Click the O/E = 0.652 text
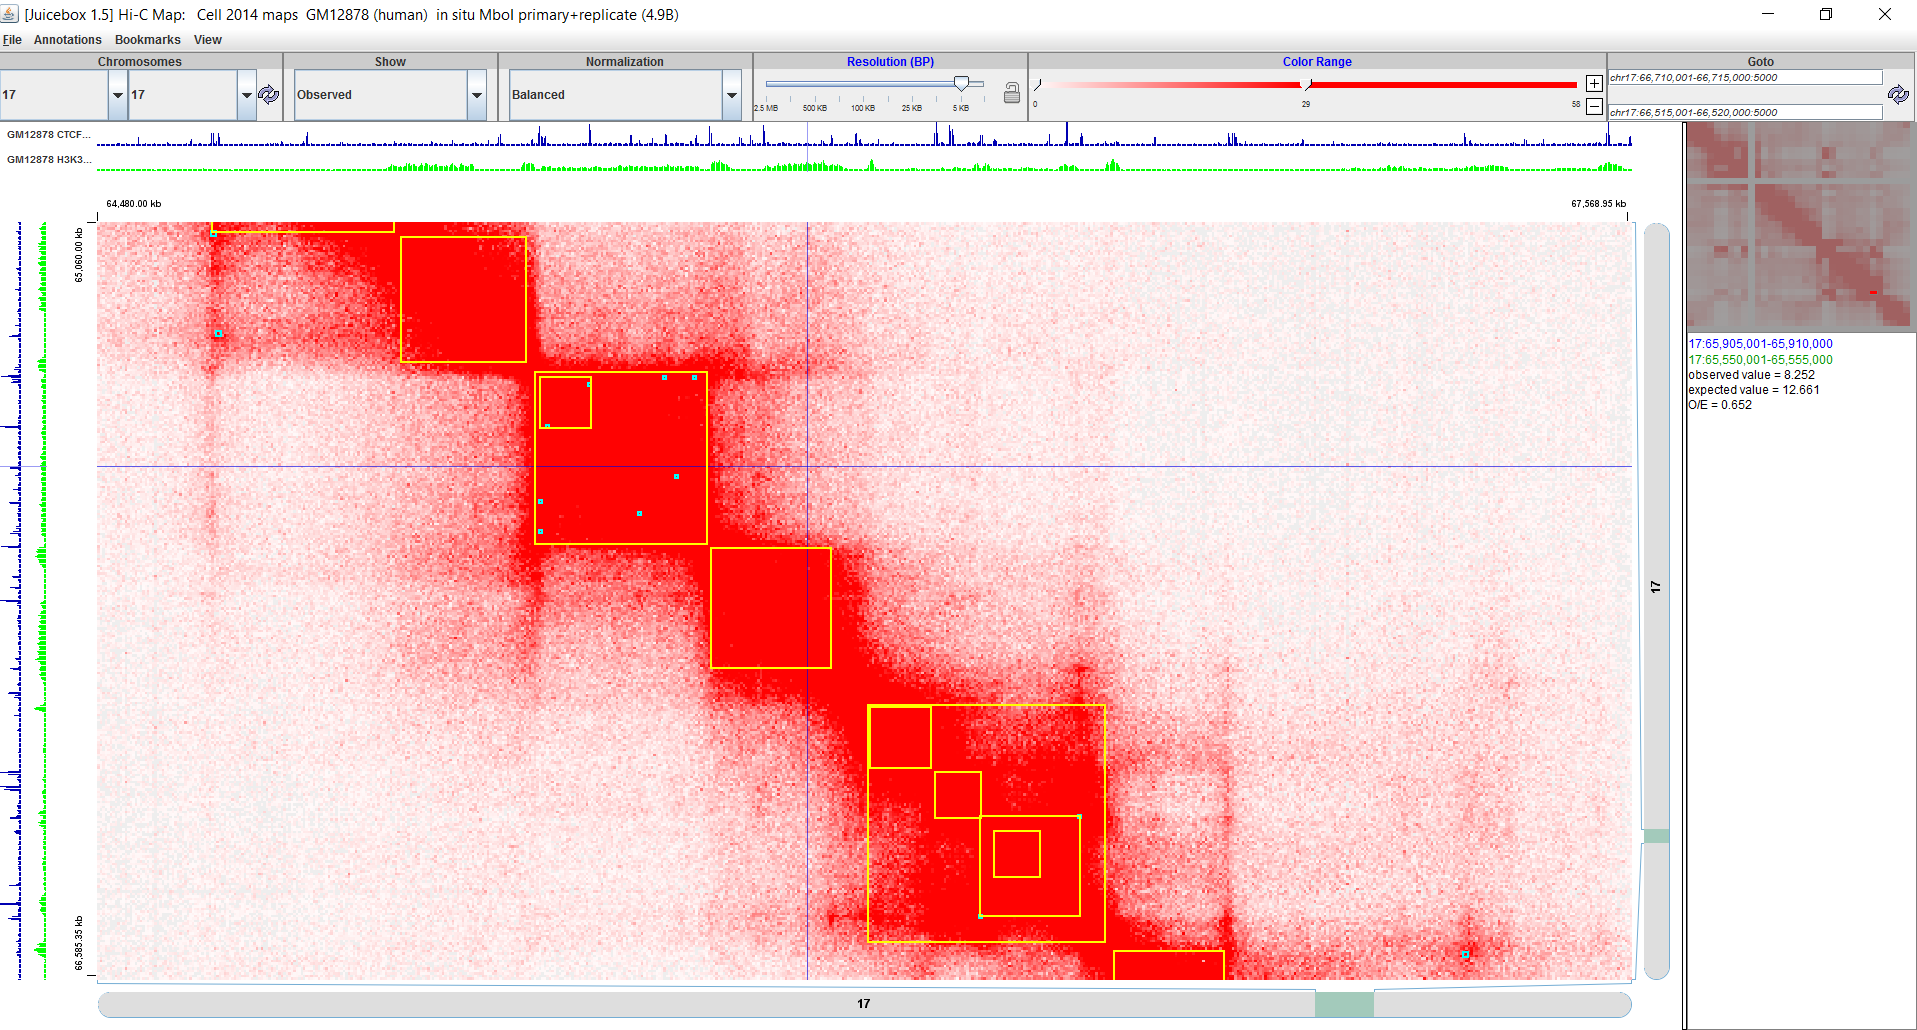The width and height of the screenshot is (1917, 1030). click(1720, 405)
